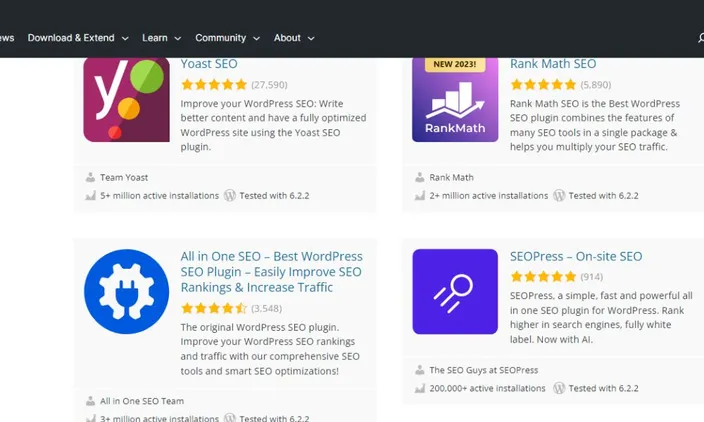Click the Team Yoast author person icon

tap(90, 177)
